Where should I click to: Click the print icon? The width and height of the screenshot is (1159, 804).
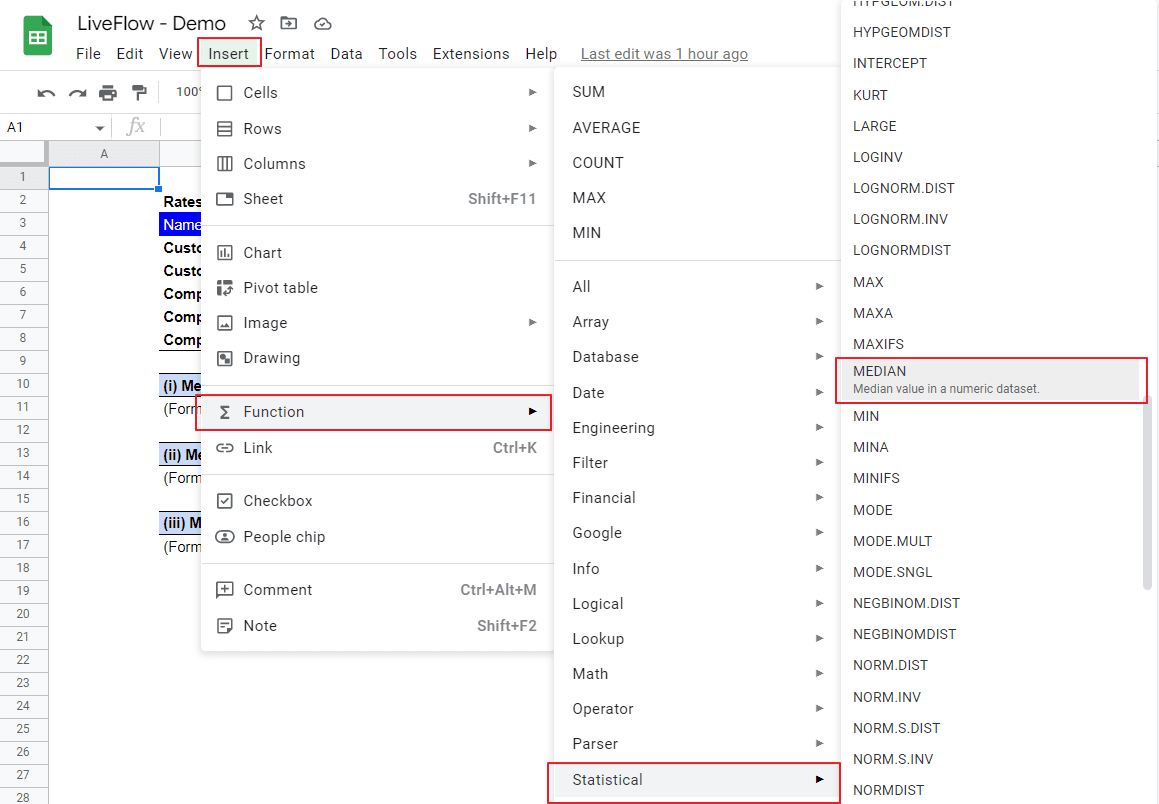[x=108, y=92]
